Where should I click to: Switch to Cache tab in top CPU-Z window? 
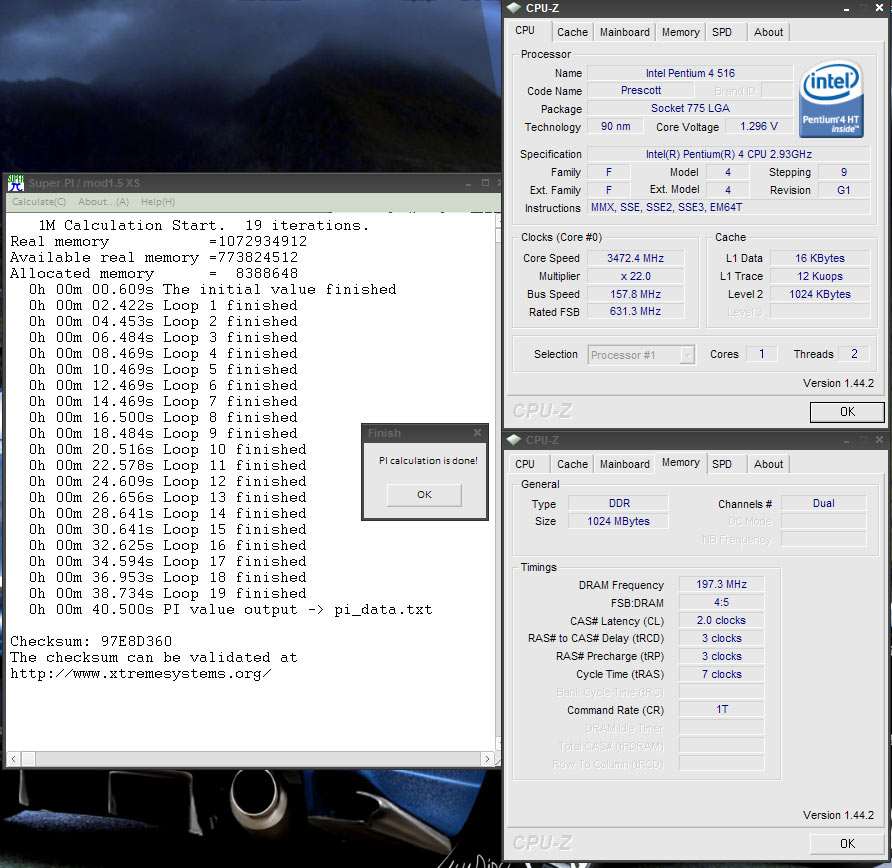pyautogui.click(x=572, y=32)
